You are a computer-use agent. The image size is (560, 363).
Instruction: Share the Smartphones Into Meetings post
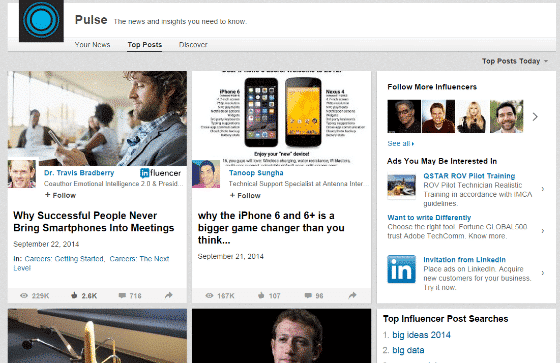(x=169, y=295)
